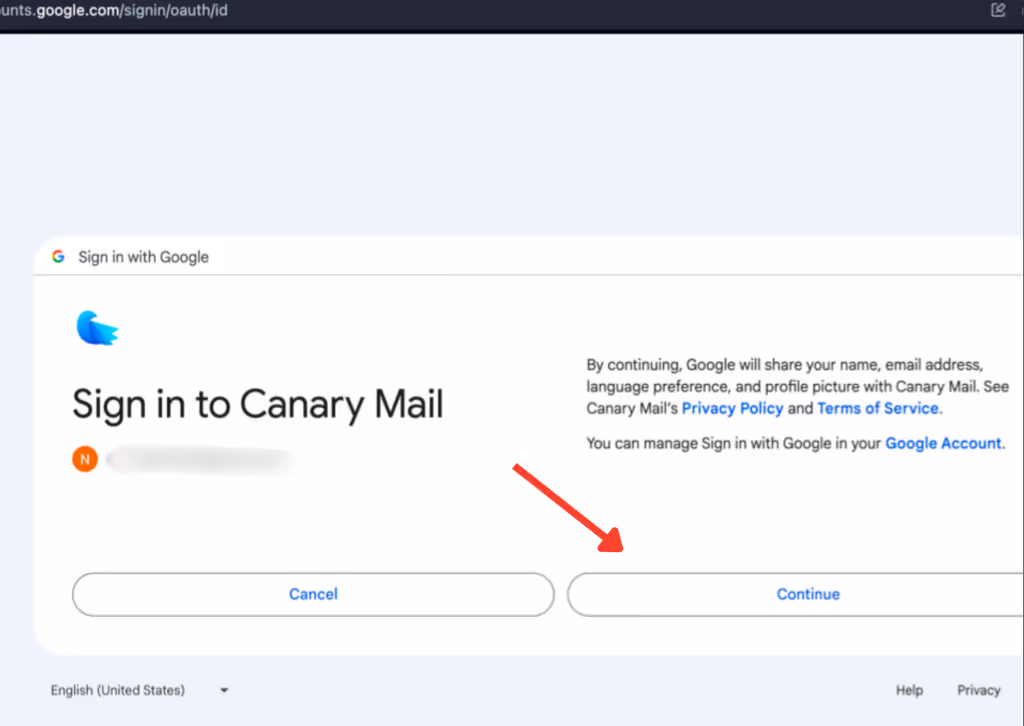Open the Google Account link
The height and width of the screenshot is (726, 1024).
tap(943, 443)
